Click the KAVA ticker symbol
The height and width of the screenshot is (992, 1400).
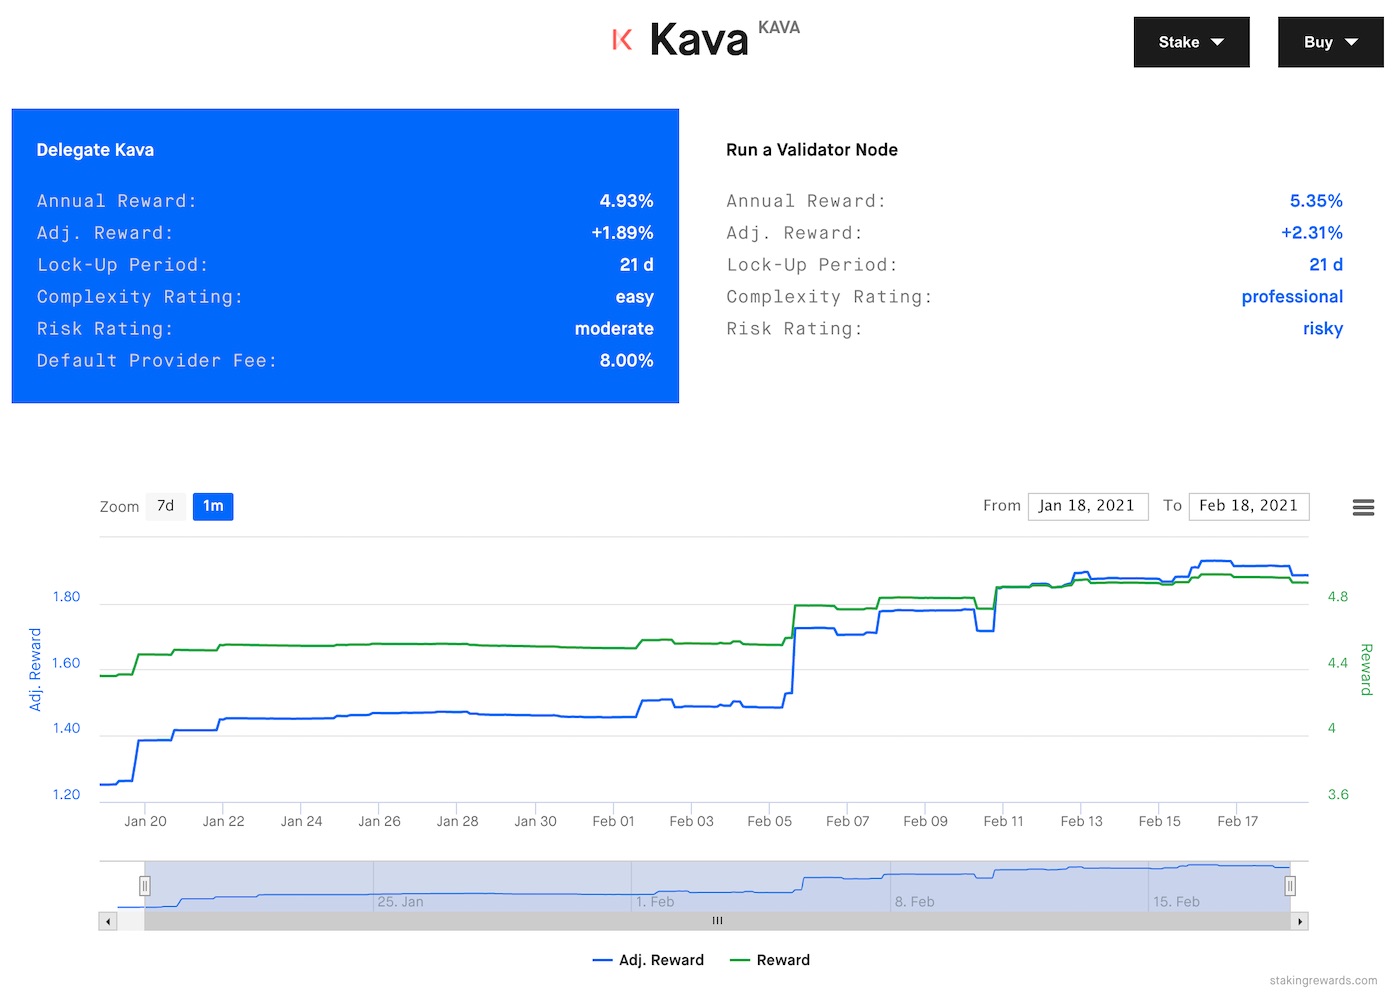coord(779,28)
